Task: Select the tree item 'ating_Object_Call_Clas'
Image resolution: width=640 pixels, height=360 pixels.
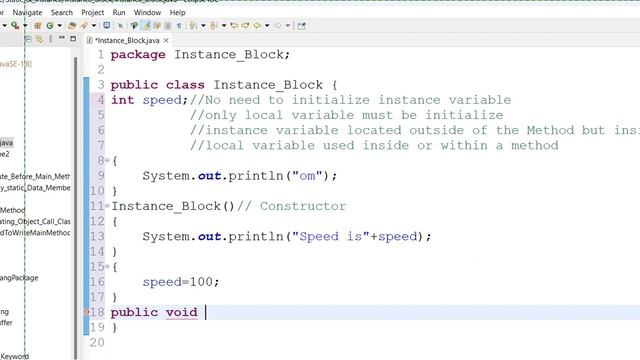Action: click(x=35, y=221)
